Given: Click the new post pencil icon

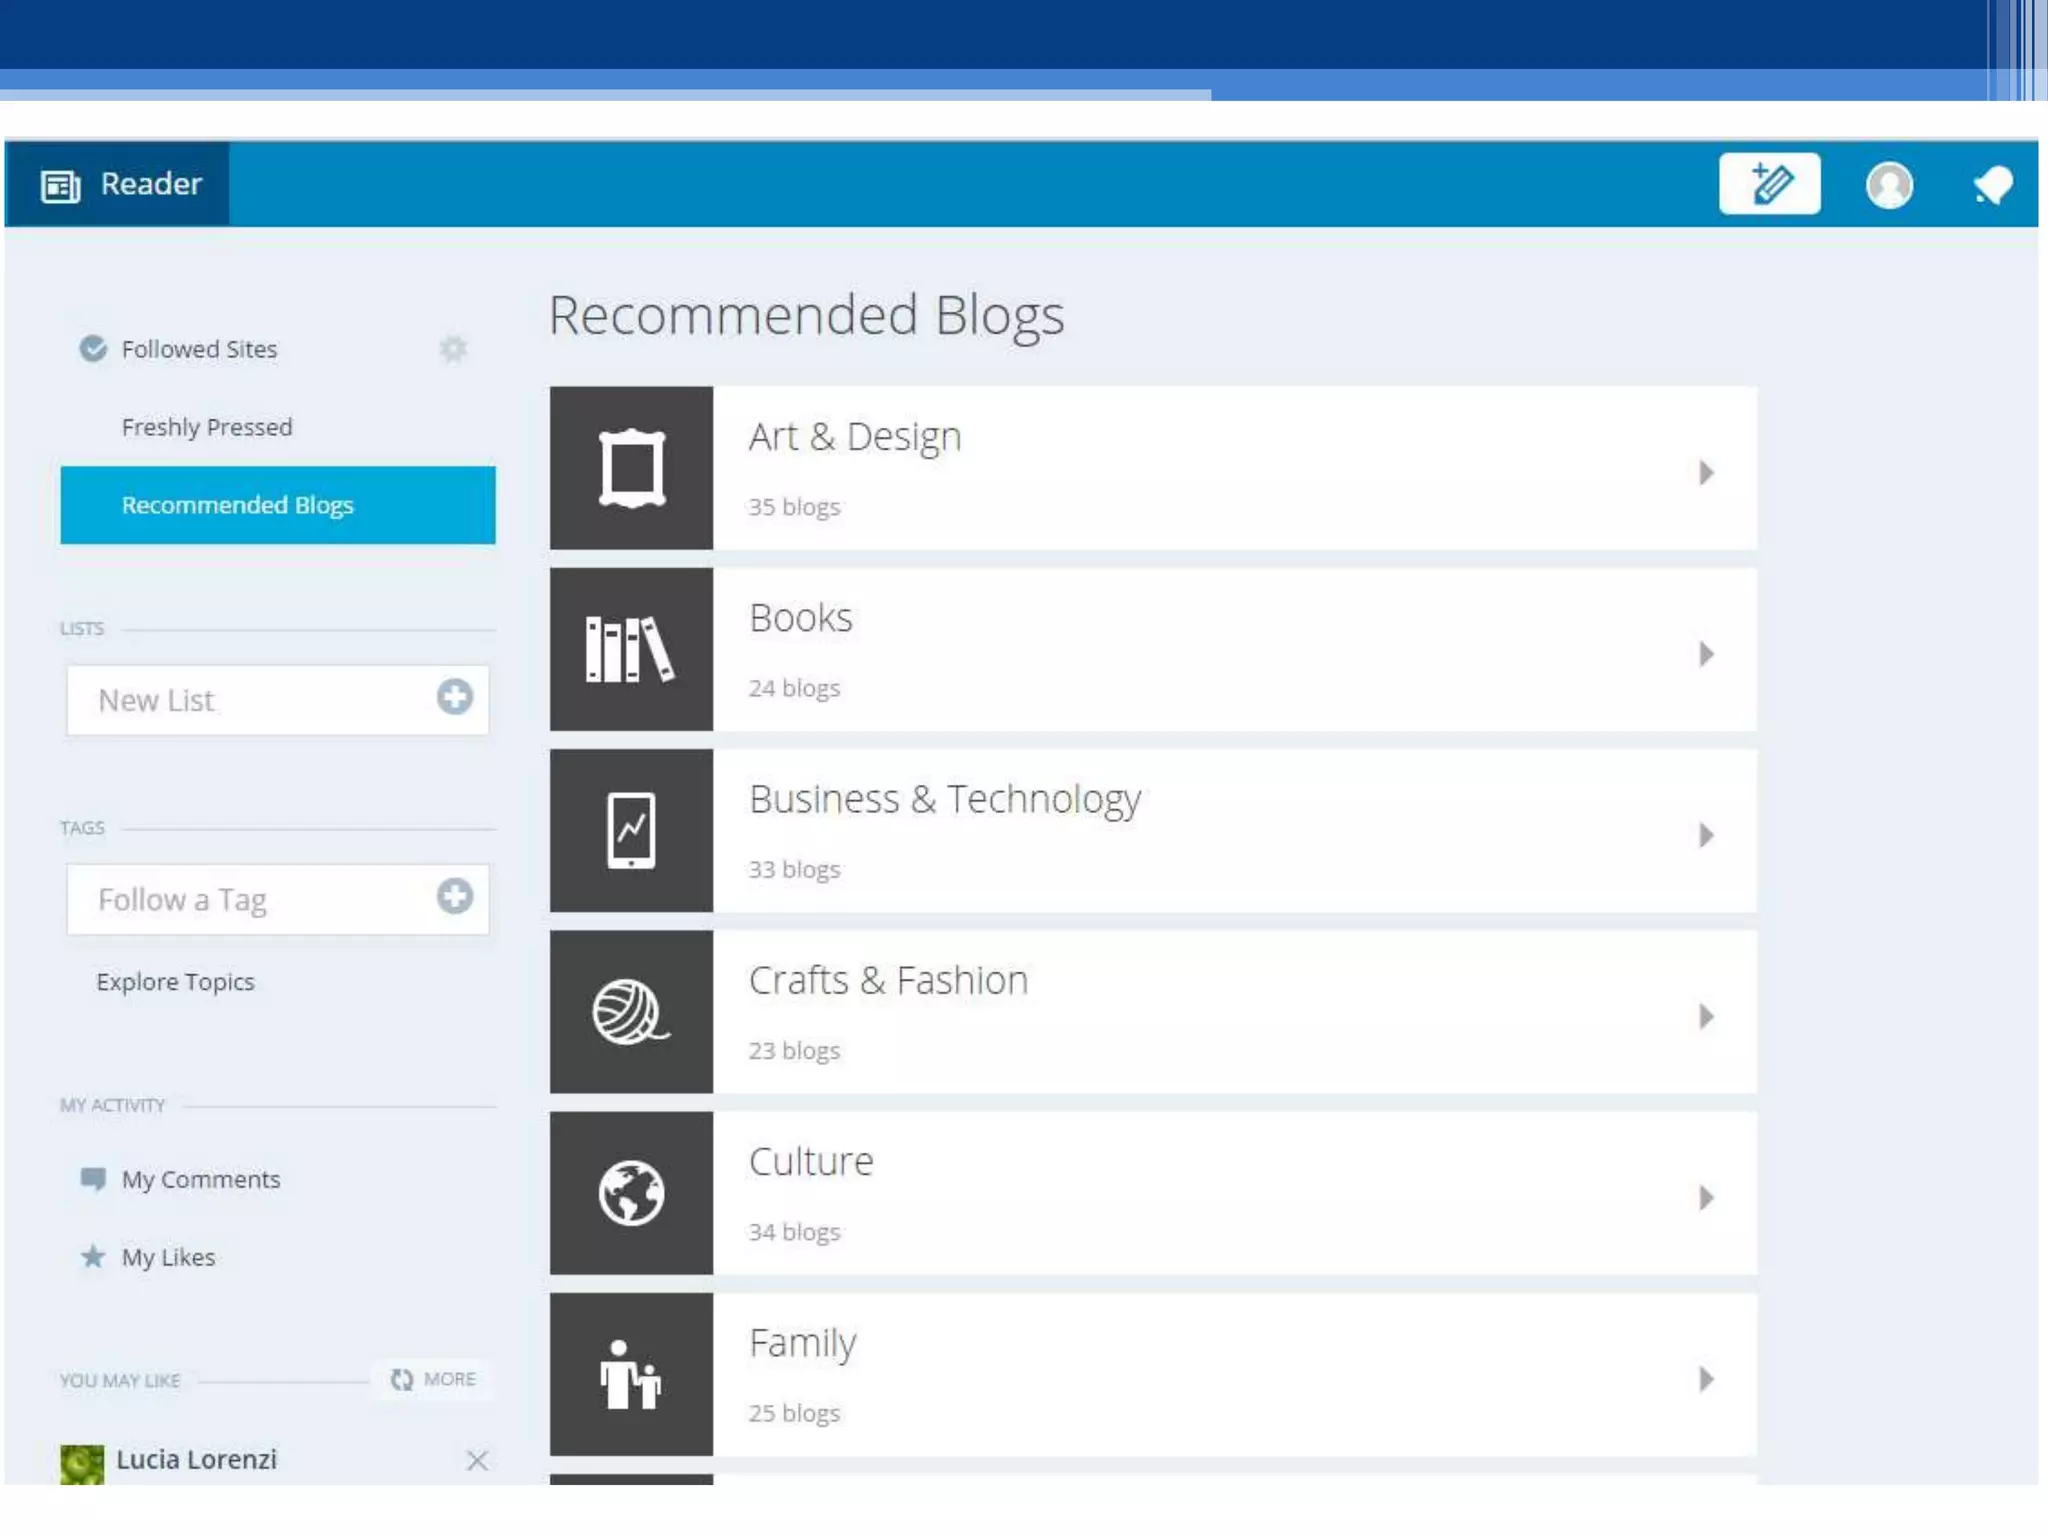Looking at the screenshot, I should point(1769,184).
